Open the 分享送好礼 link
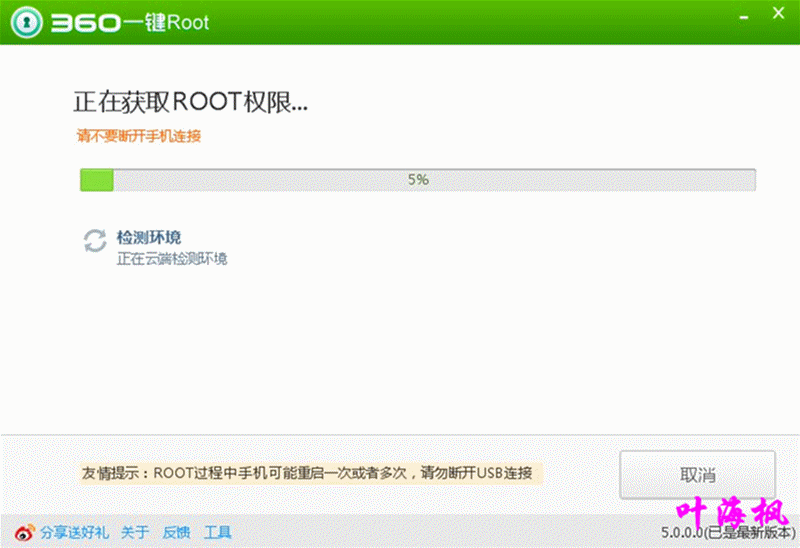The height and width of the screenshot is (548, 800). click(74, 533)
